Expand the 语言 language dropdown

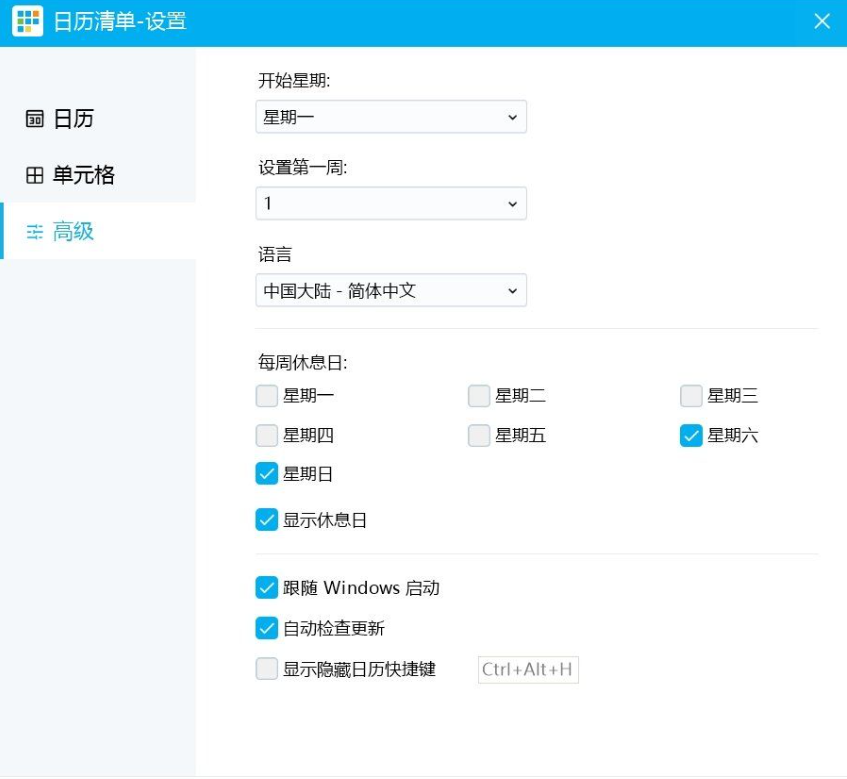click(391, 291)
